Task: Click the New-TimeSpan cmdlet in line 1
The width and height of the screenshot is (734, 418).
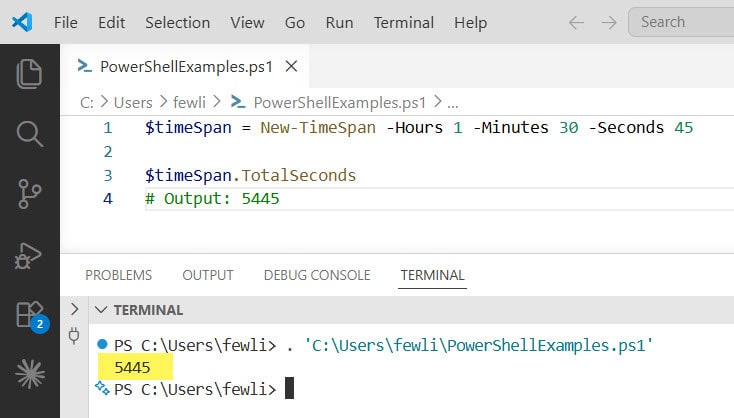Action: (x=318, y=127)
